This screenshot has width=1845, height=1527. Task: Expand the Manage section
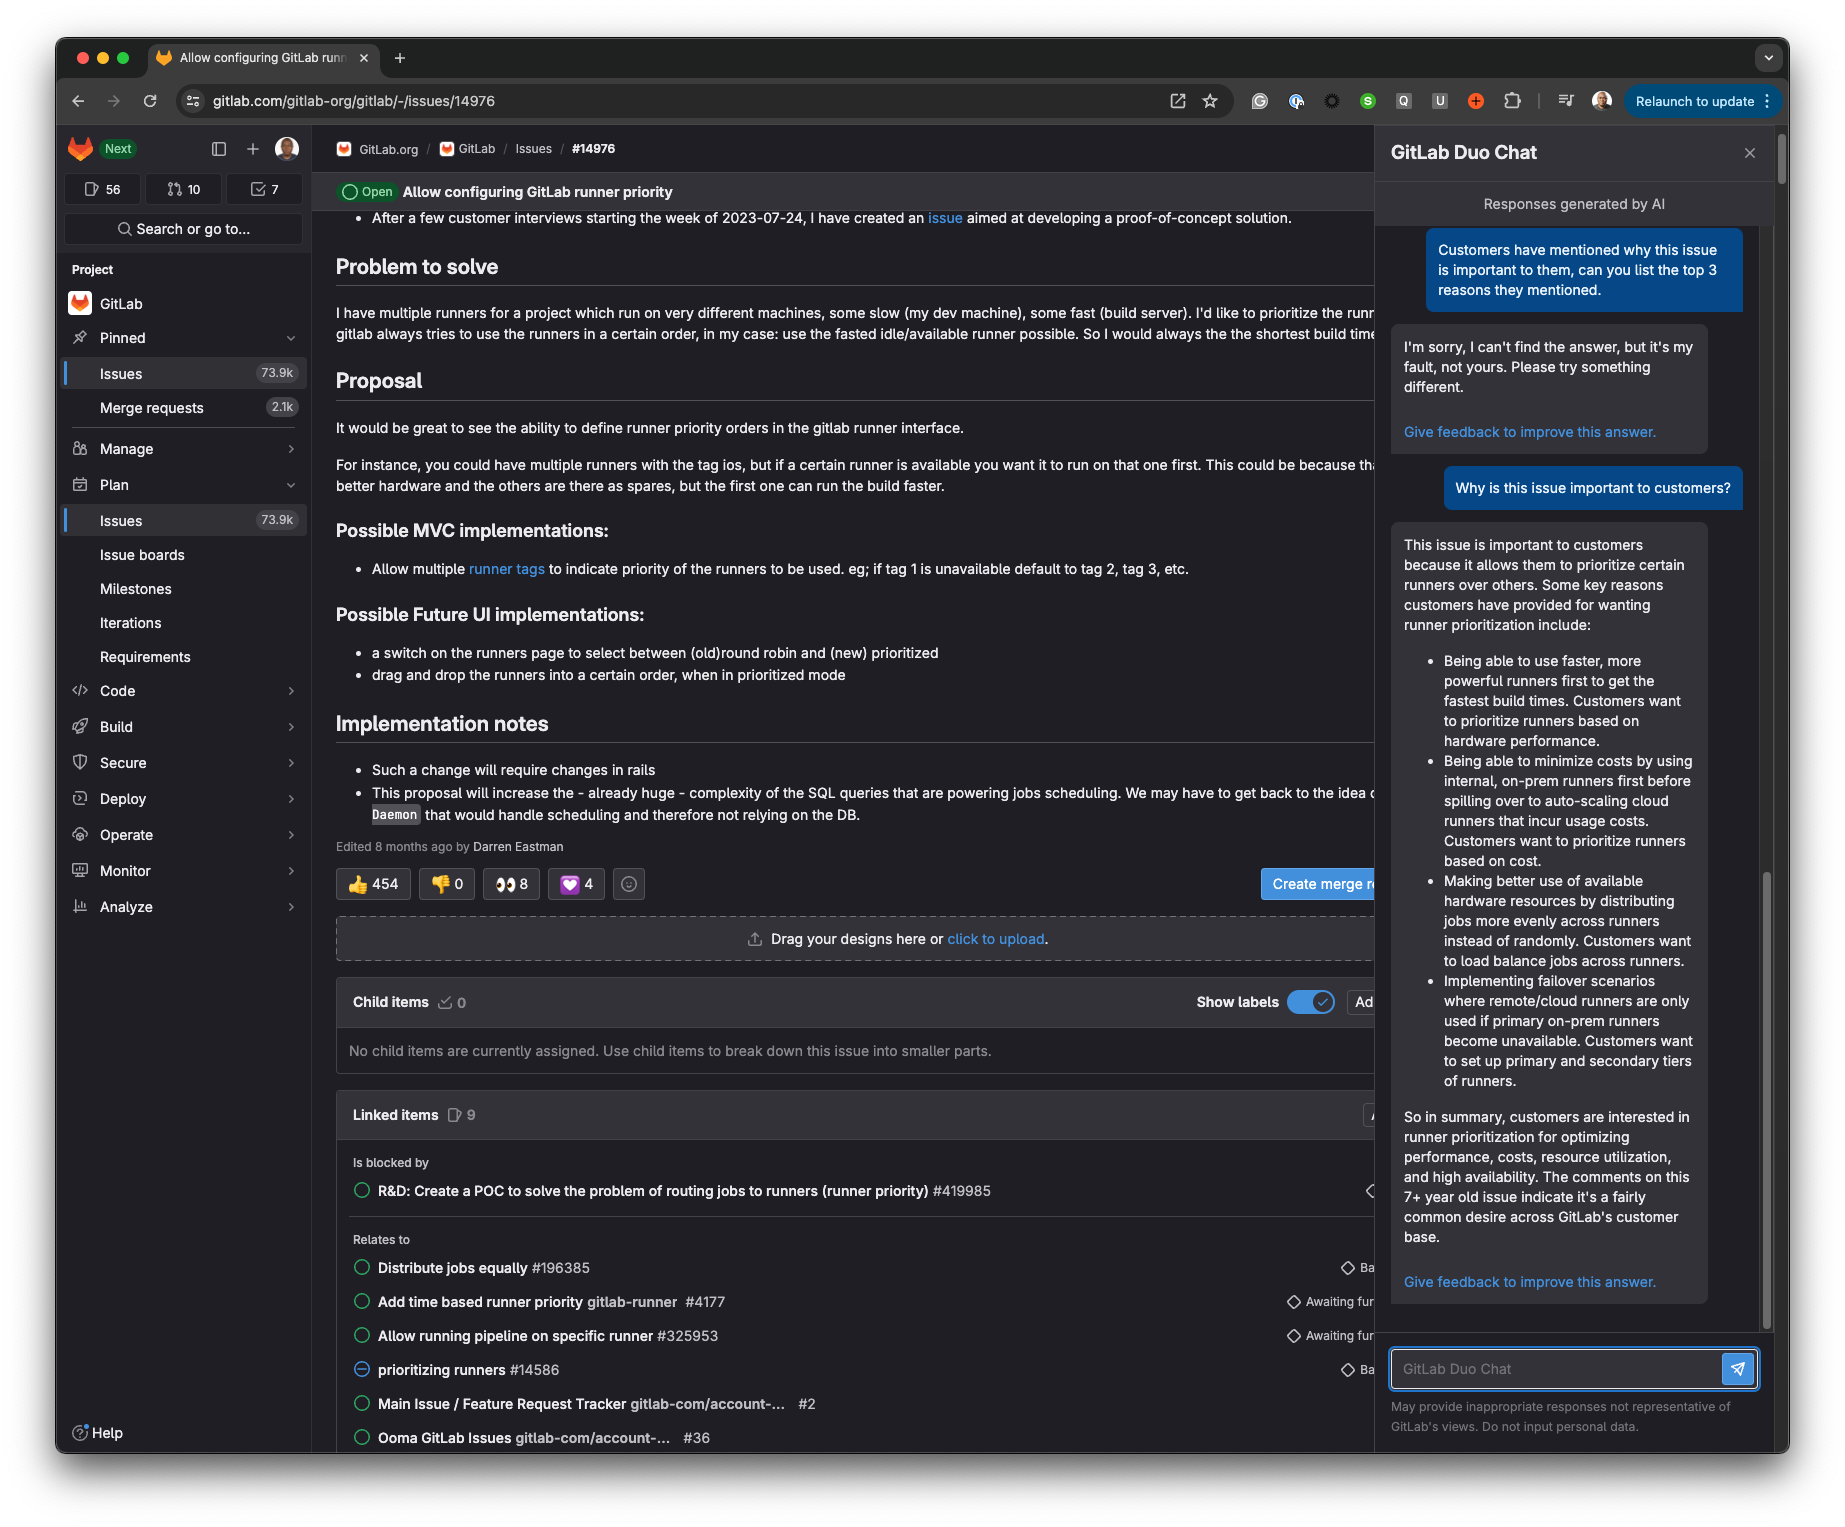pos(184,449)
